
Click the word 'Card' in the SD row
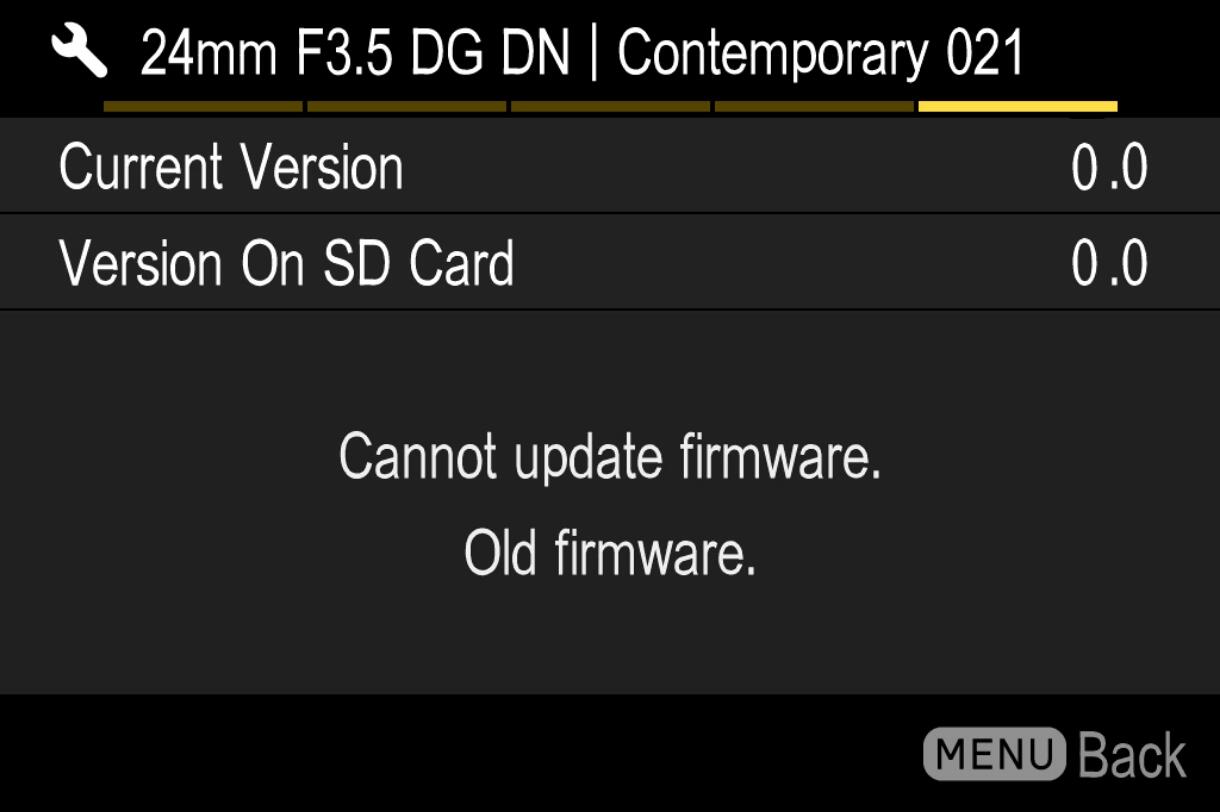click(x=461, y=263)
